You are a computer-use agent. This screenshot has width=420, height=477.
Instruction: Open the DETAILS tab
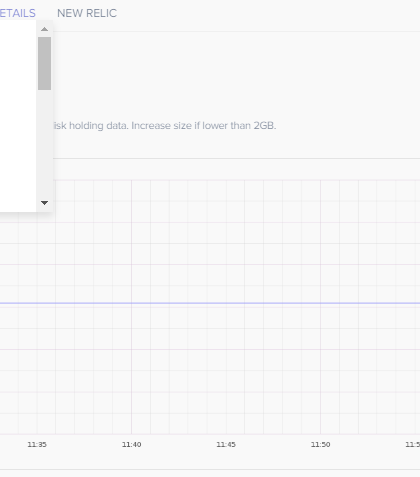pos(18,13)
